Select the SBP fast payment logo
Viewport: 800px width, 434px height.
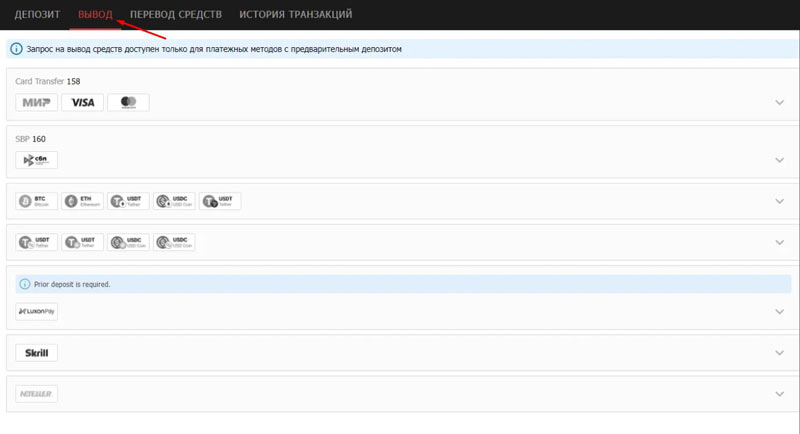(37, 160)
